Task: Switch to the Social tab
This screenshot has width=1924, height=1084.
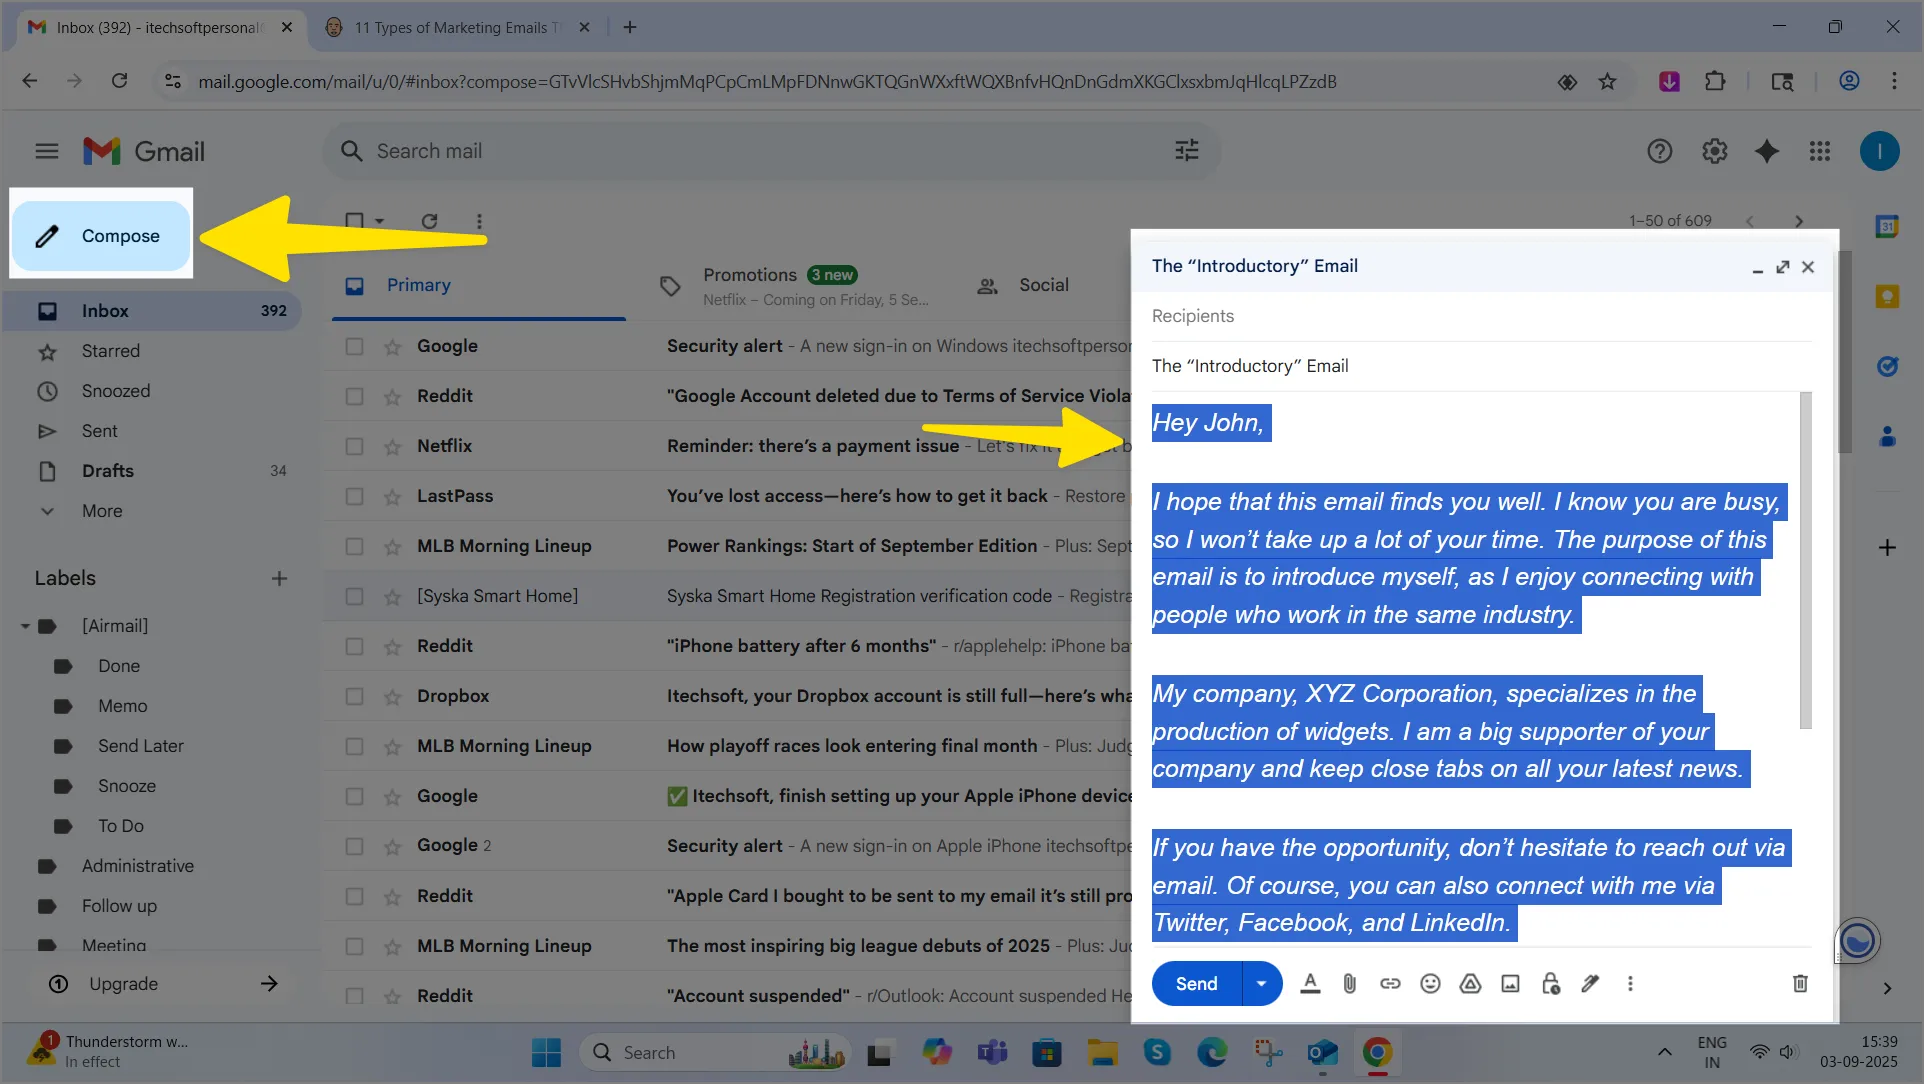Action: tap(1043, 285)
